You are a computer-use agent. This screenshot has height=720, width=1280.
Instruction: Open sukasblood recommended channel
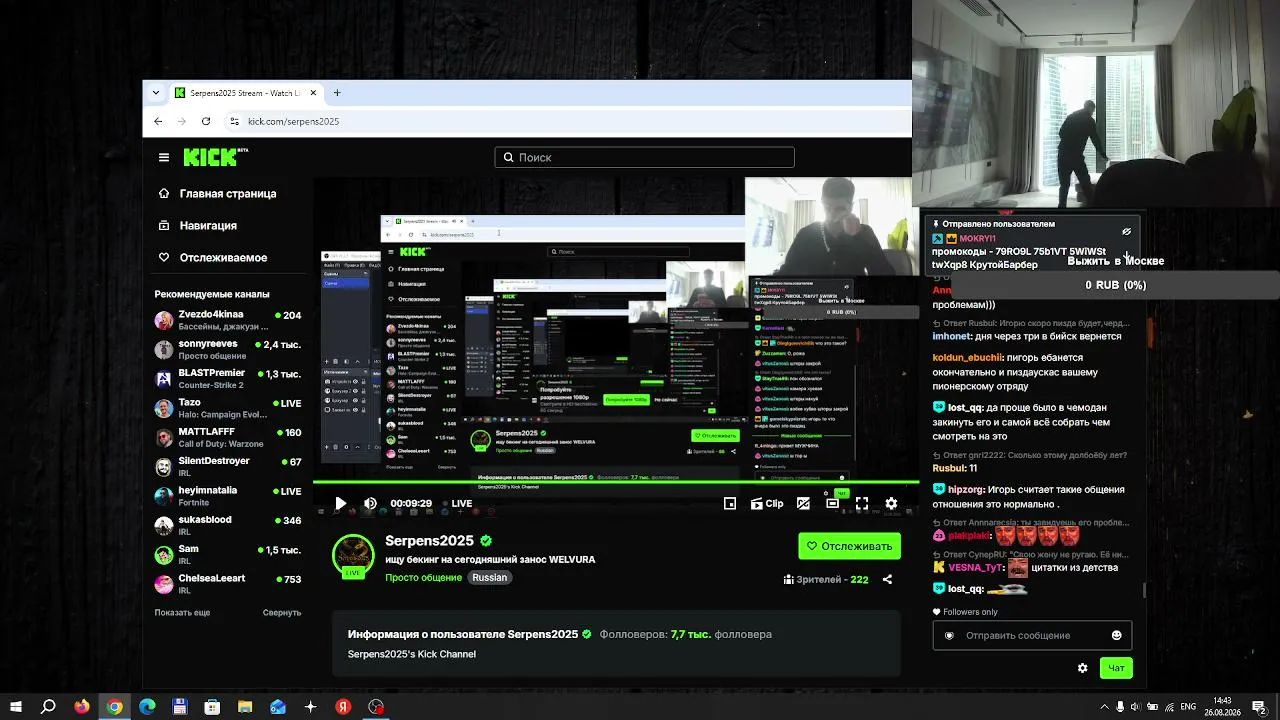228,525
